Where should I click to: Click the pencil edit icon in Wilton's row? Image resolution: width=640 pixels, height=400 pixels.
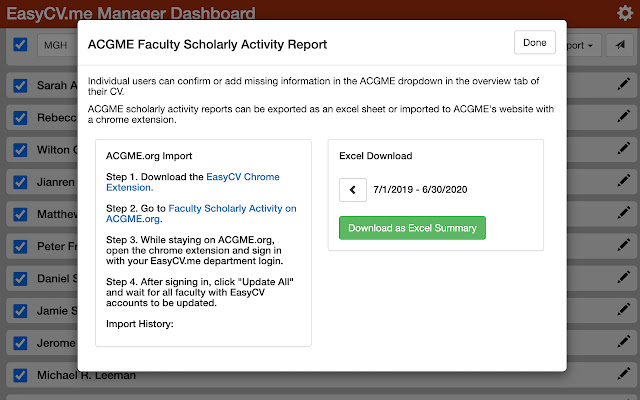[x=623, y=149]
